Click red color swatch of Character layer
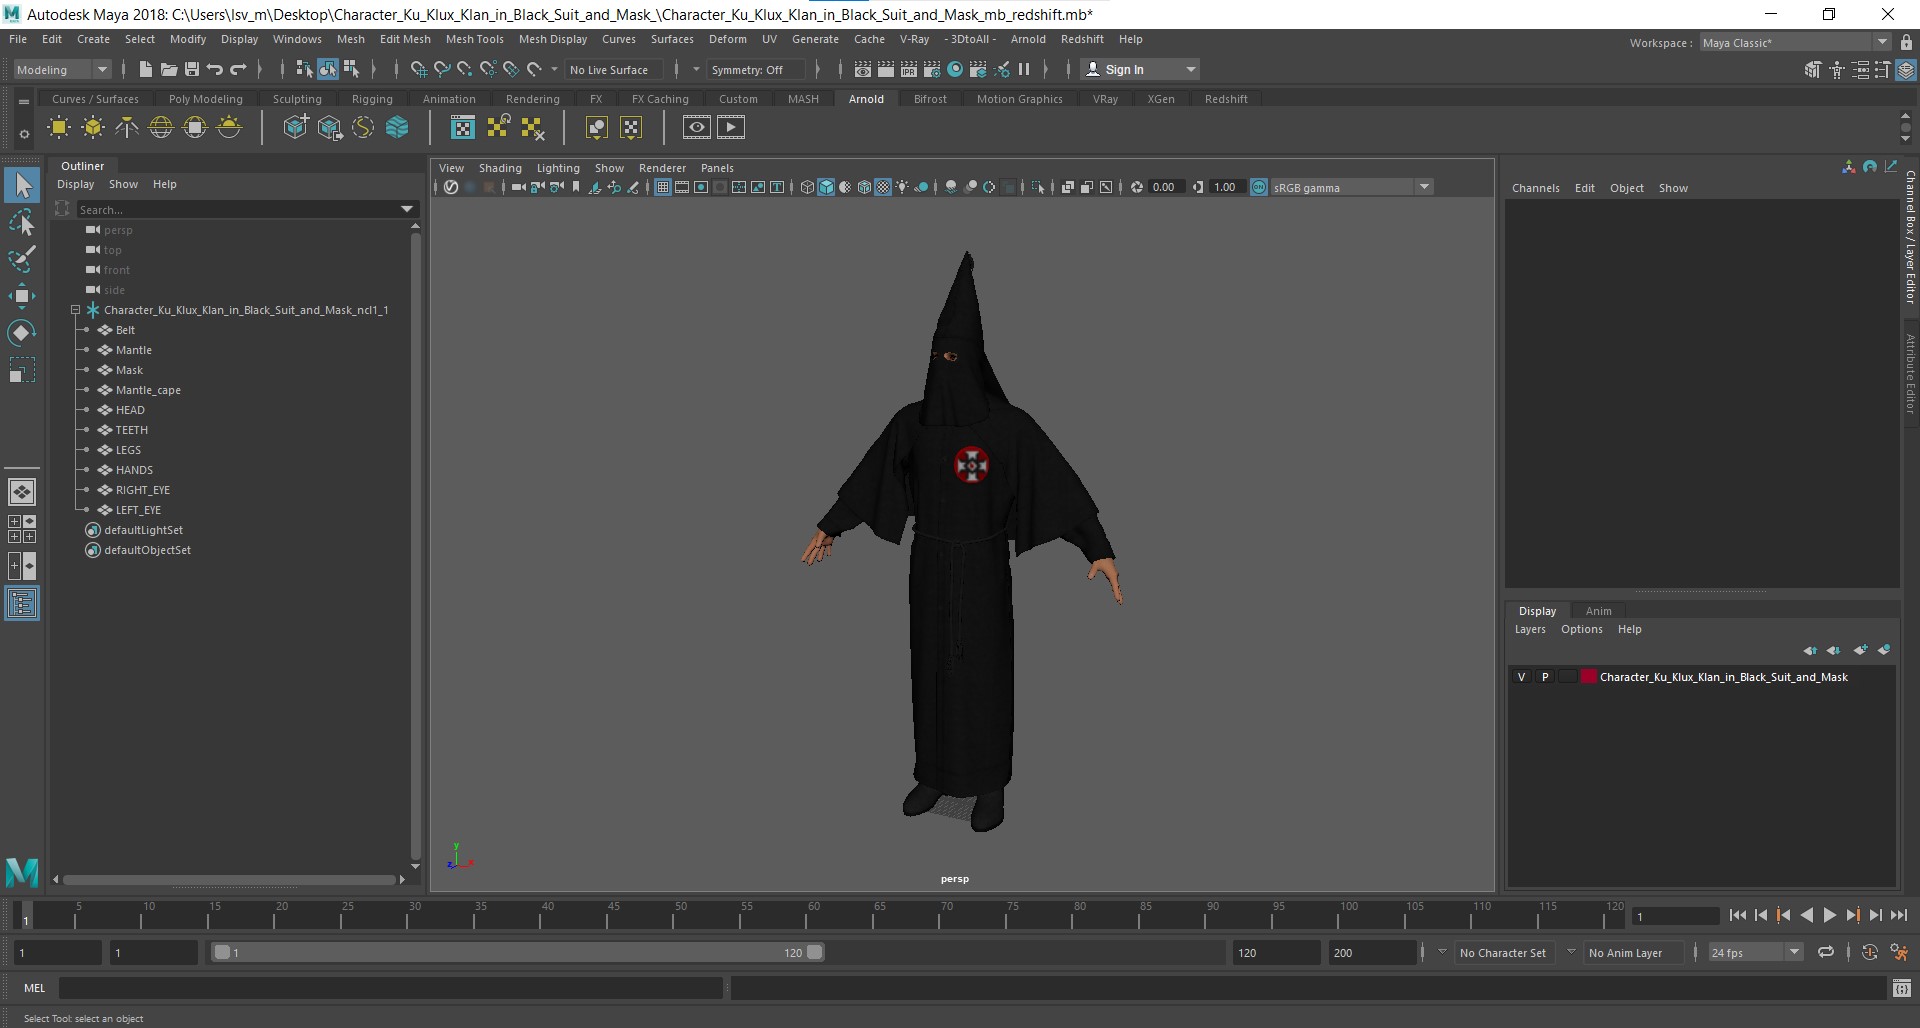The height and width of the screenshot is (1028, 1920). [x=1589, y=677]
